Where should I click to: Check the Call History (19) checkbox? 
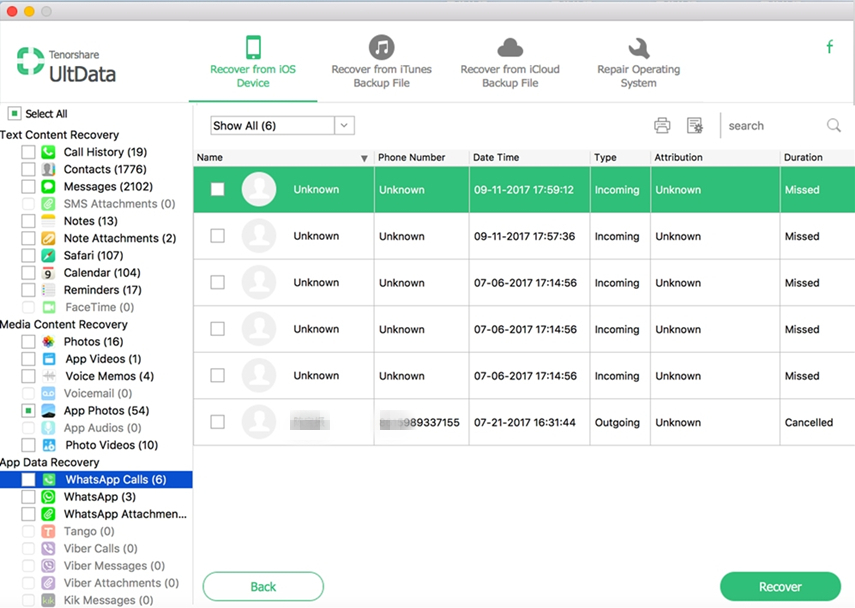[28, 152]
